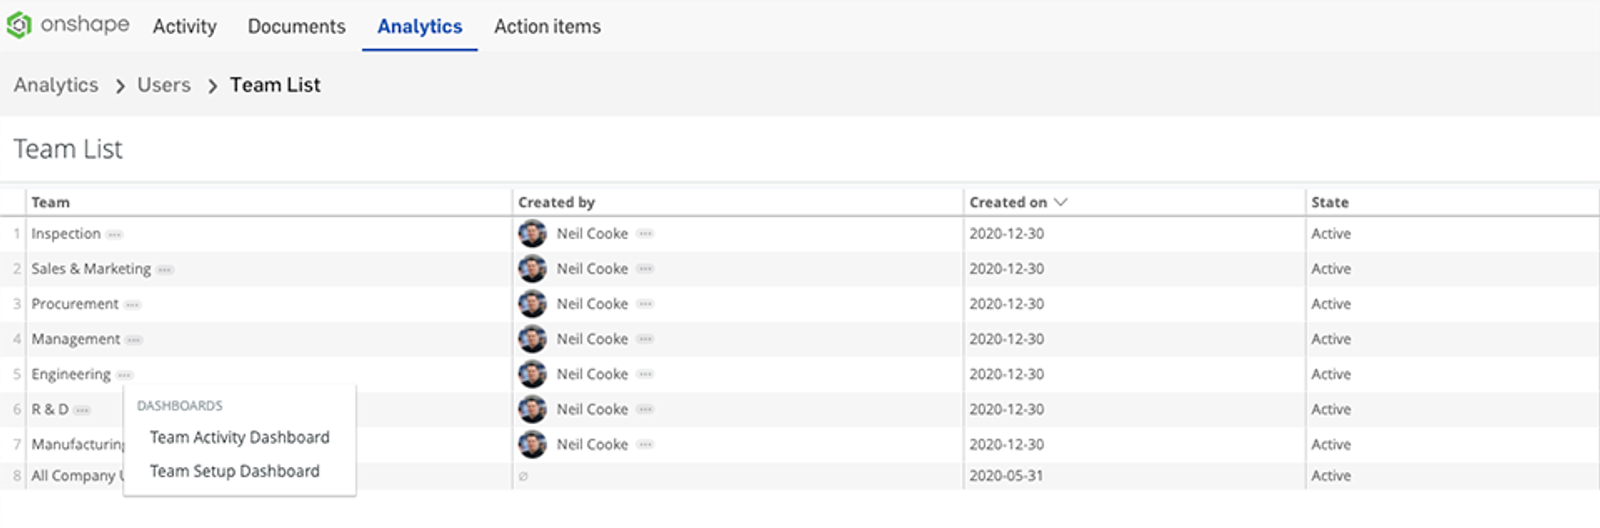The width and height of the screenshot is (1600, 528).
Task: Click the Created by column header
Action: pos(556,202)
